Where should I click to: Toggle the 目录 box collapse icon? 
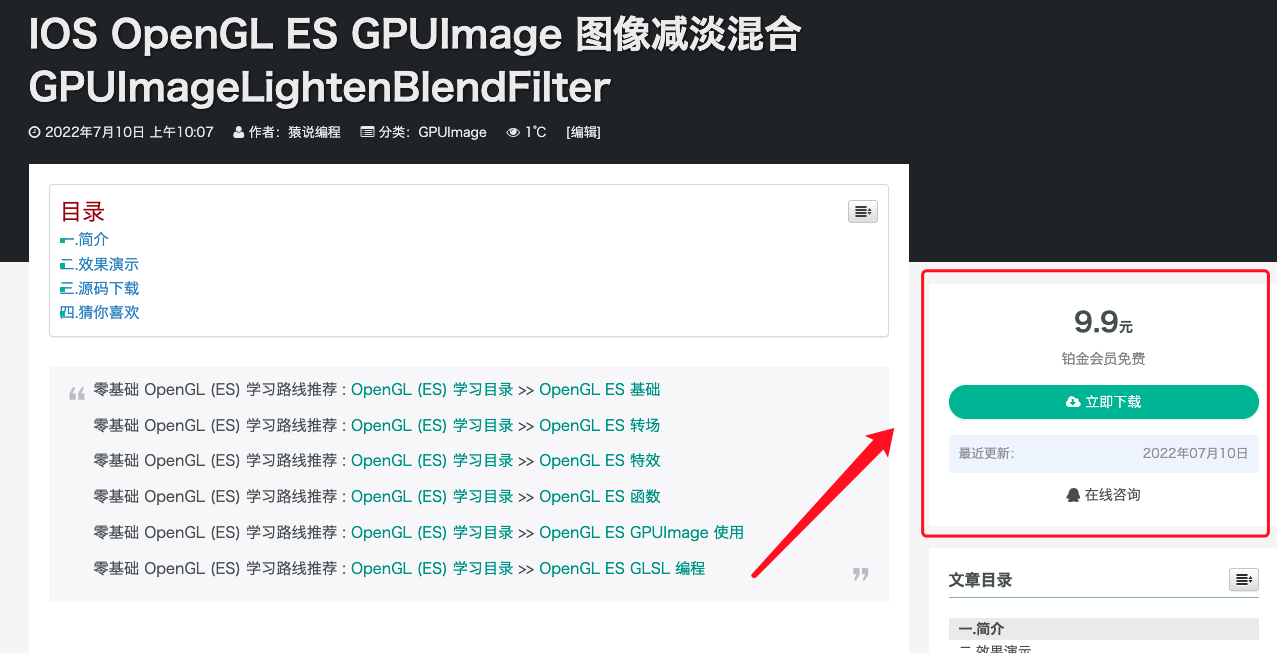click(x=862, y=211)
